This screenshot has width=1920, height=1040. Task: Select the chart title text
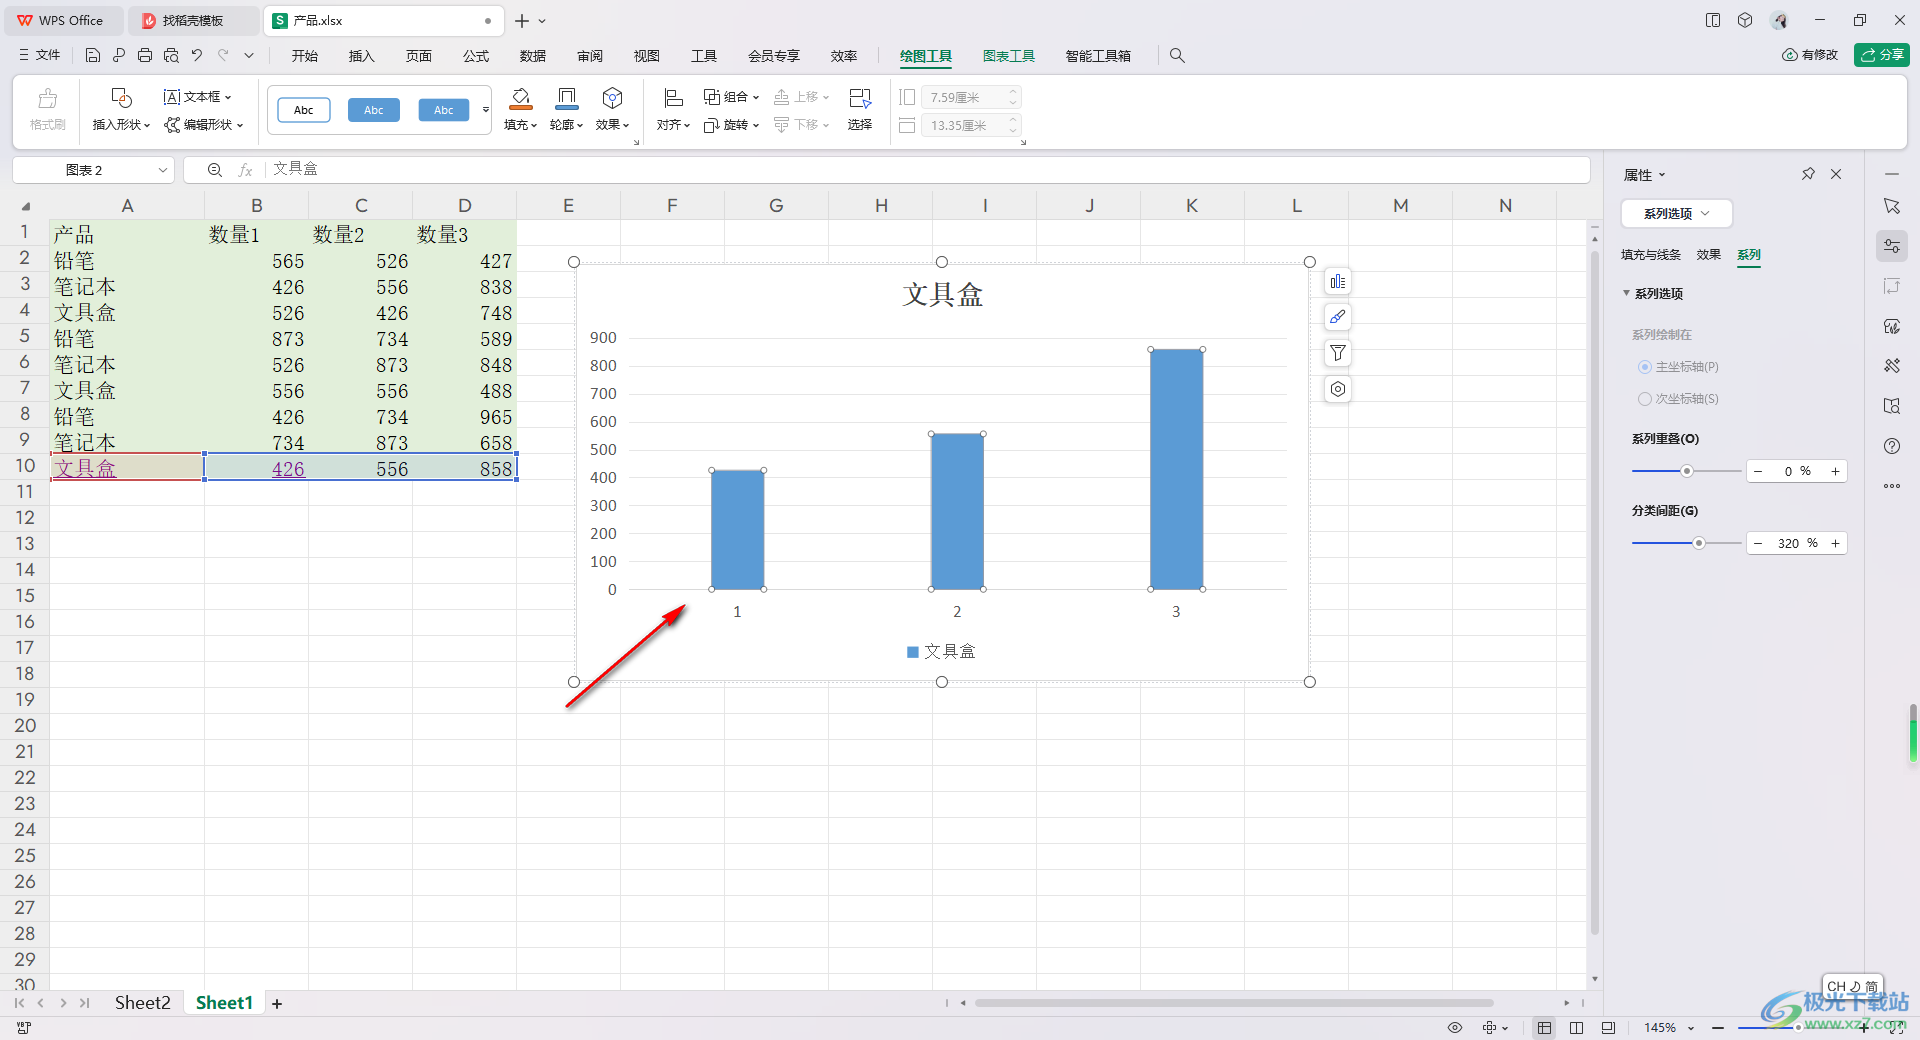point(942,294)
